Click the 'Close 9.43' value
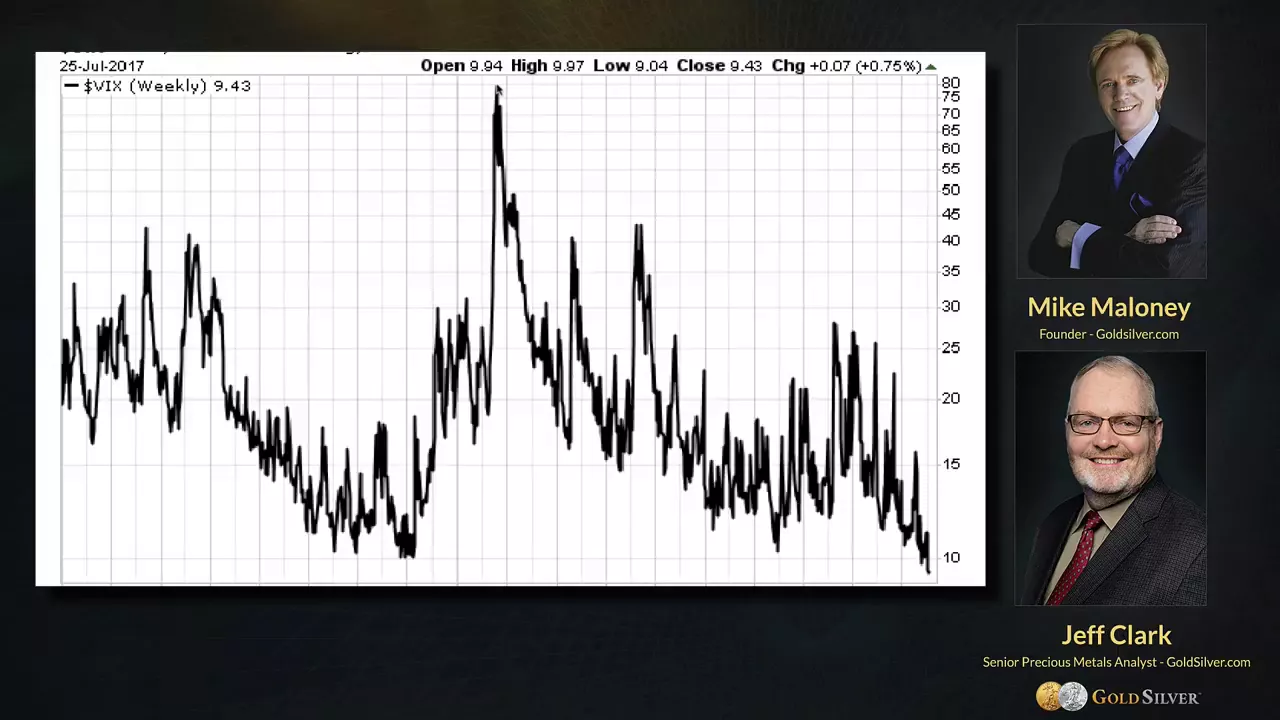 pos(719,66)
